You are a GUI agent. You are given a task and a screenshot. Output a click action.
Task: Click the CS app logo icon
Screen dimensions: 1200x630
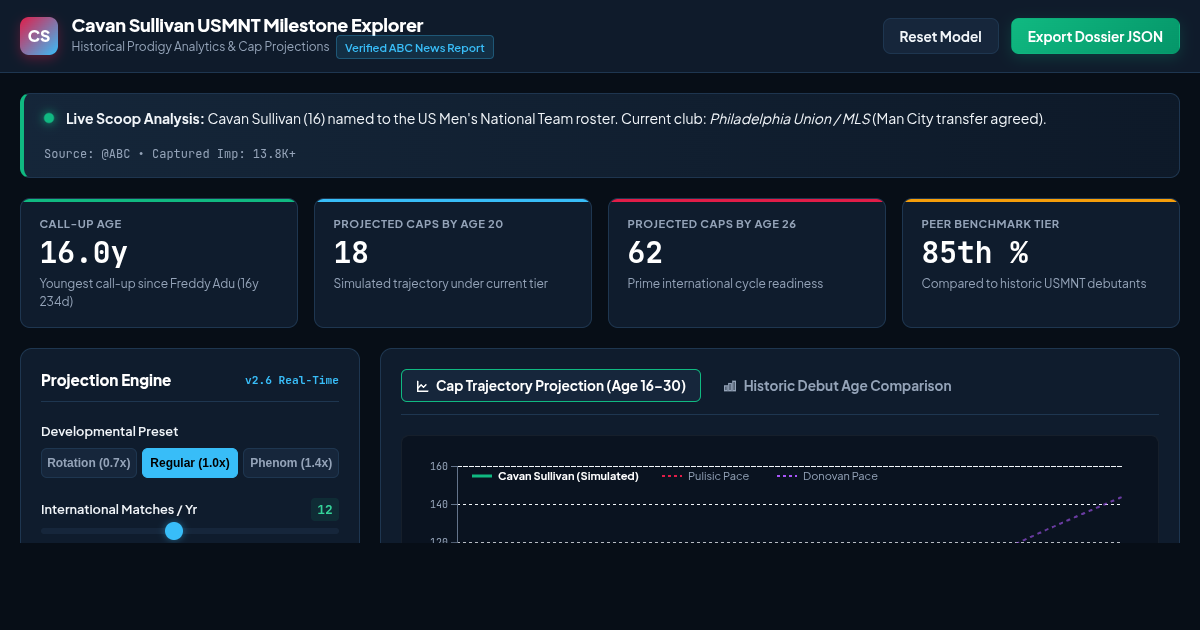pos(39,36)
